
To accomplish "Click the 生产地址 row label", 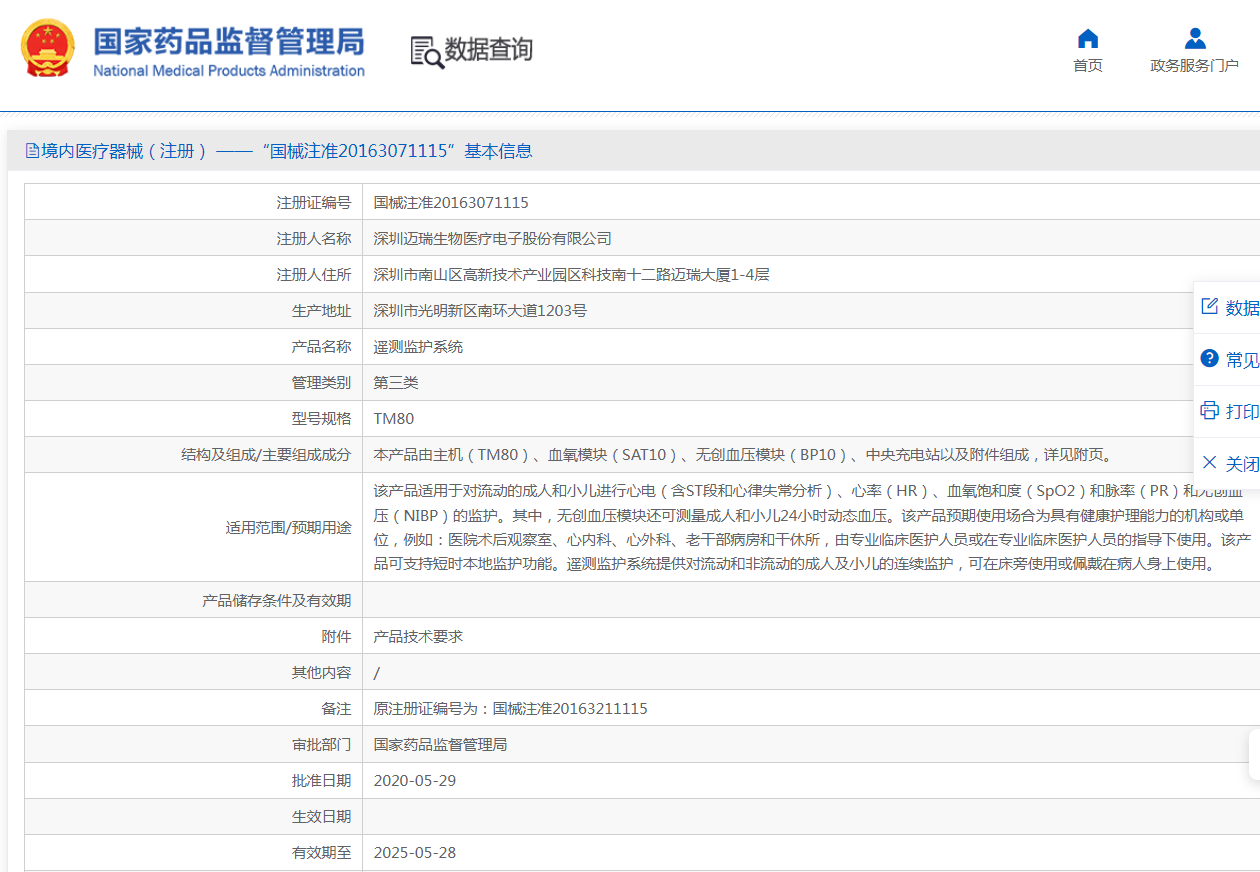I will coord(321,310).
